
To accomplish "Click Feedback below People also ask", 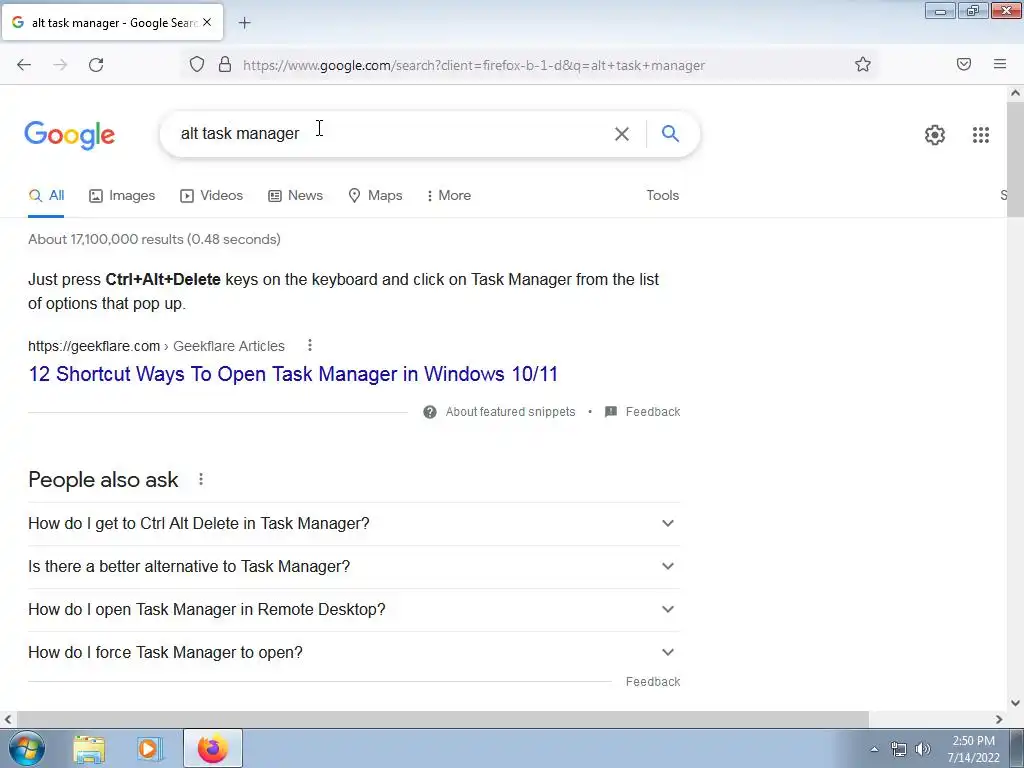I will [652, 682].
